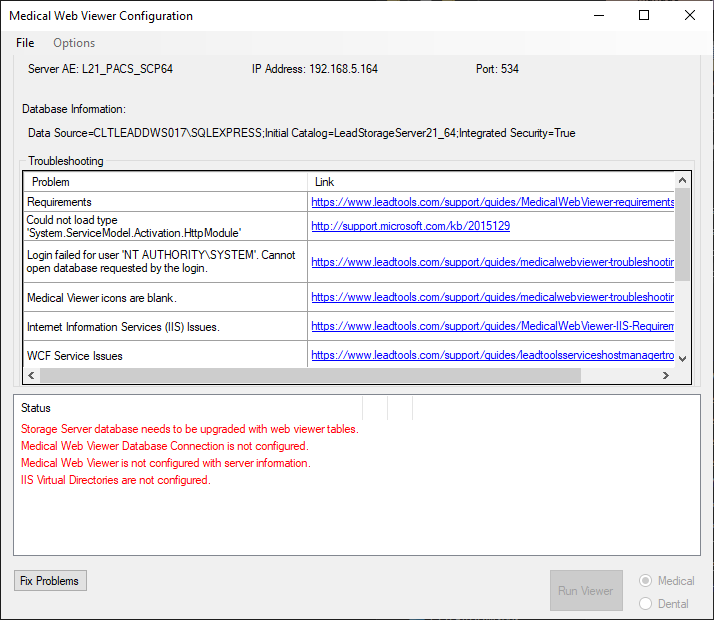Open the support.microsoft.com kb link
Viewport: 714px width, 620px height.
pyautogui.click(x=410, y=226)
